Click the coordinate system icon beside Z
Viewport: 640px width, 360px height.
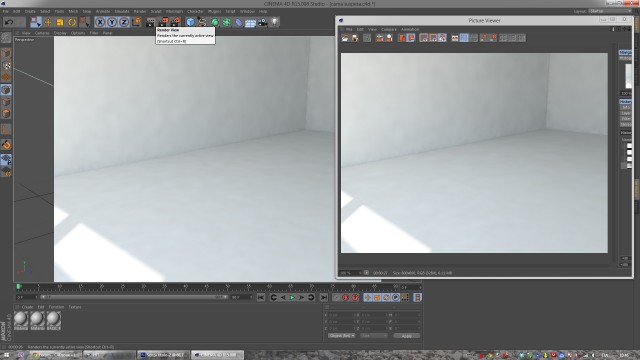point(136,22)
